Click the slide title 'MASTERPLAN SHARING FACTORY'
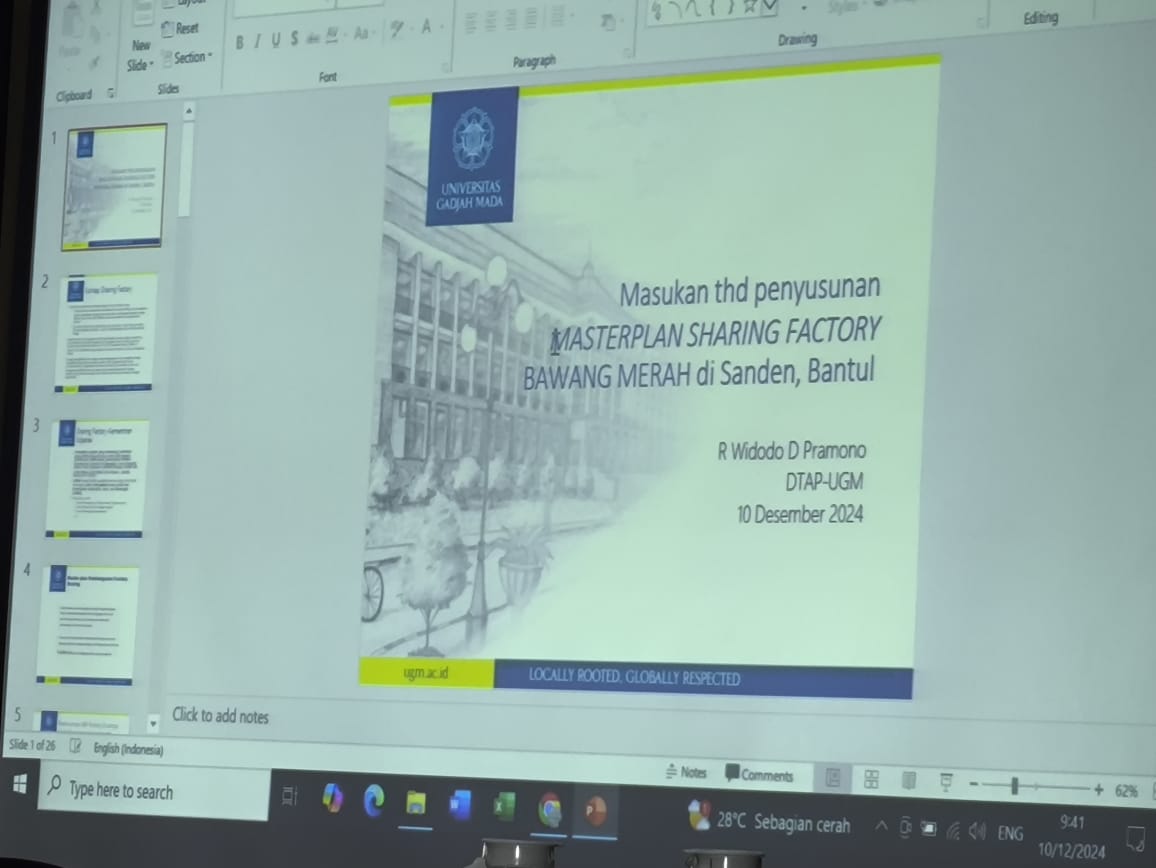 tap(715, 333)
